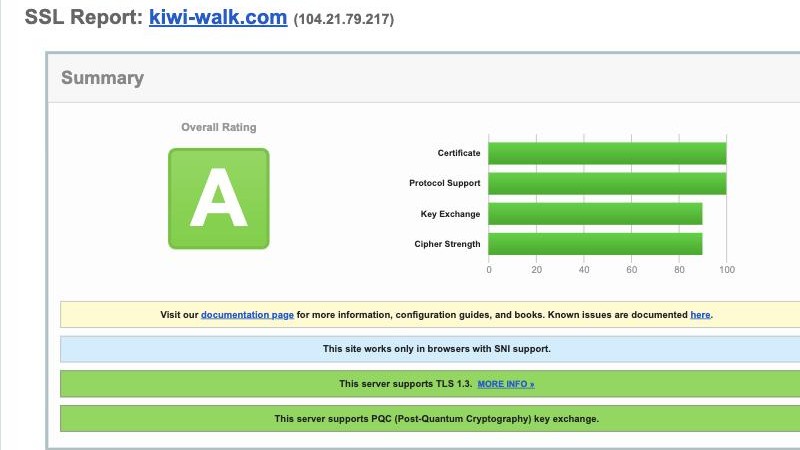Click the 'Certificate' chart label
The width and height of the screenshot is (800, 450).
pos(459,153)
